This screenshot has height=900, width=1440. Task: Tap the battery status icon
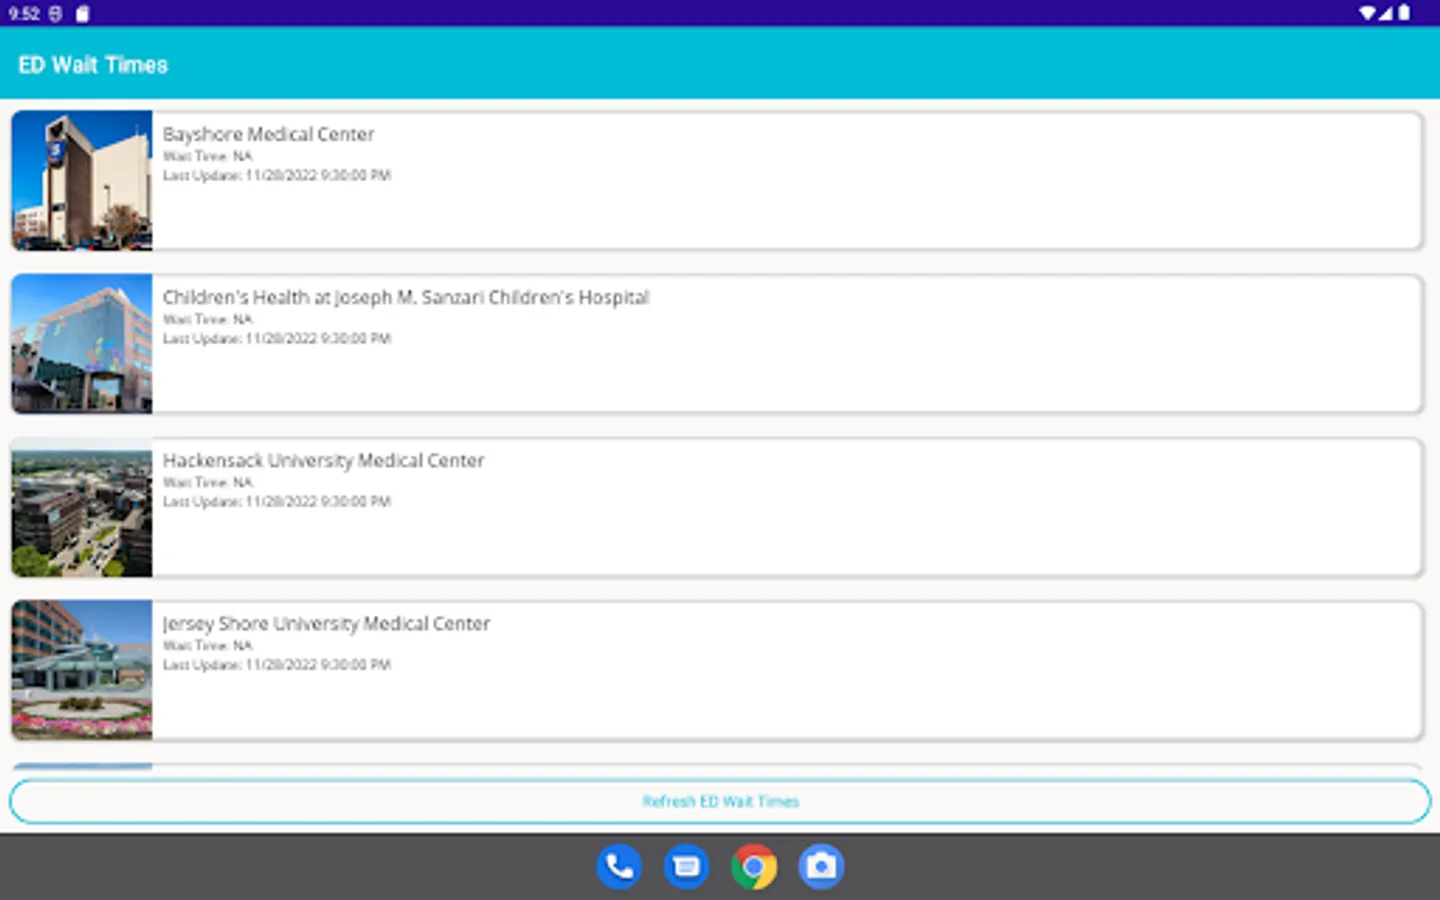coord(1404,13)
